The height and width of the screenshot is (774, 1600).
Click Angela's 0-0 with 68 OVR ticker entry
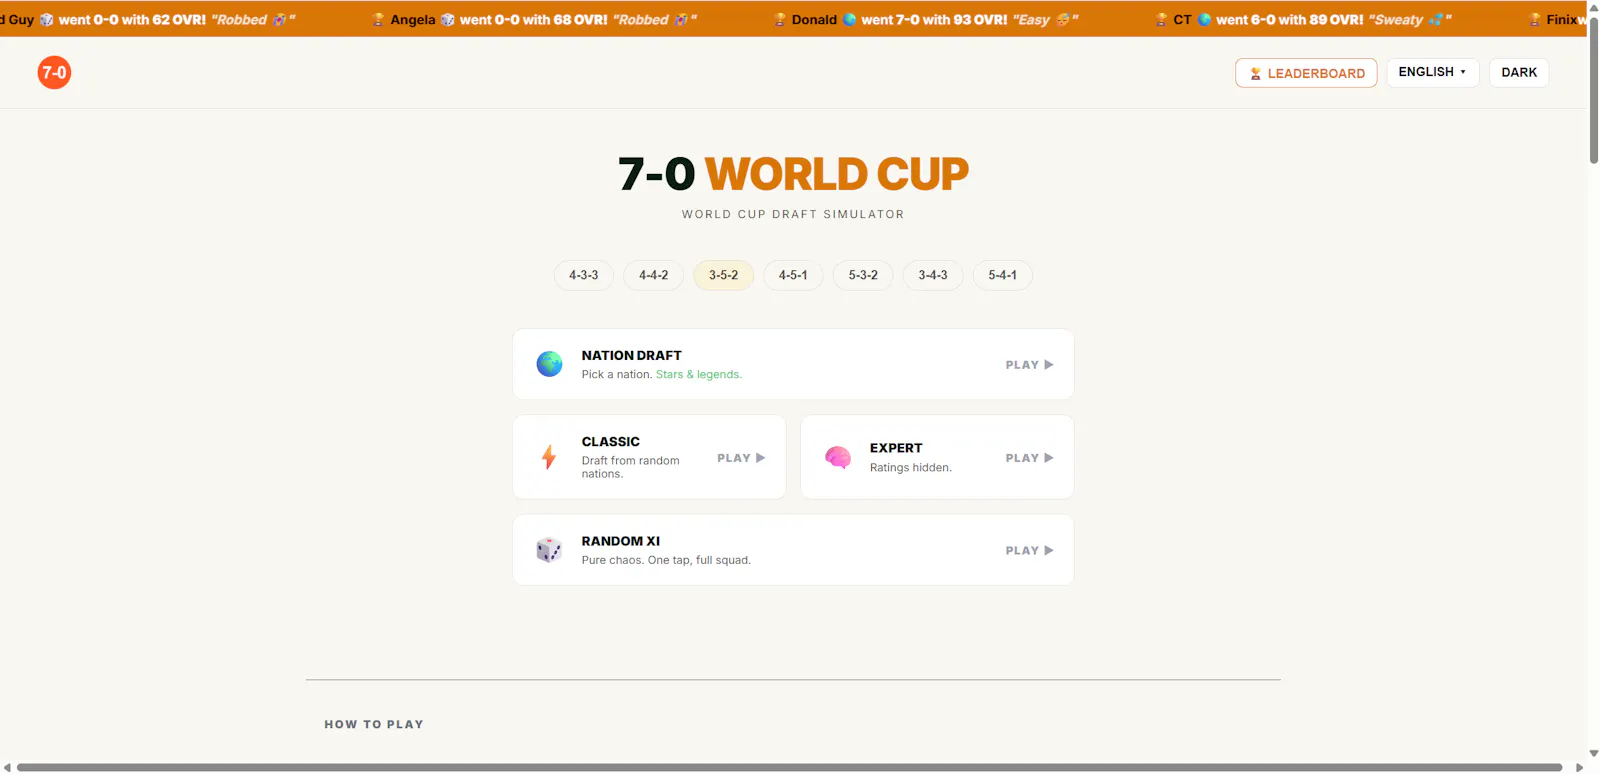click(534, 19)
